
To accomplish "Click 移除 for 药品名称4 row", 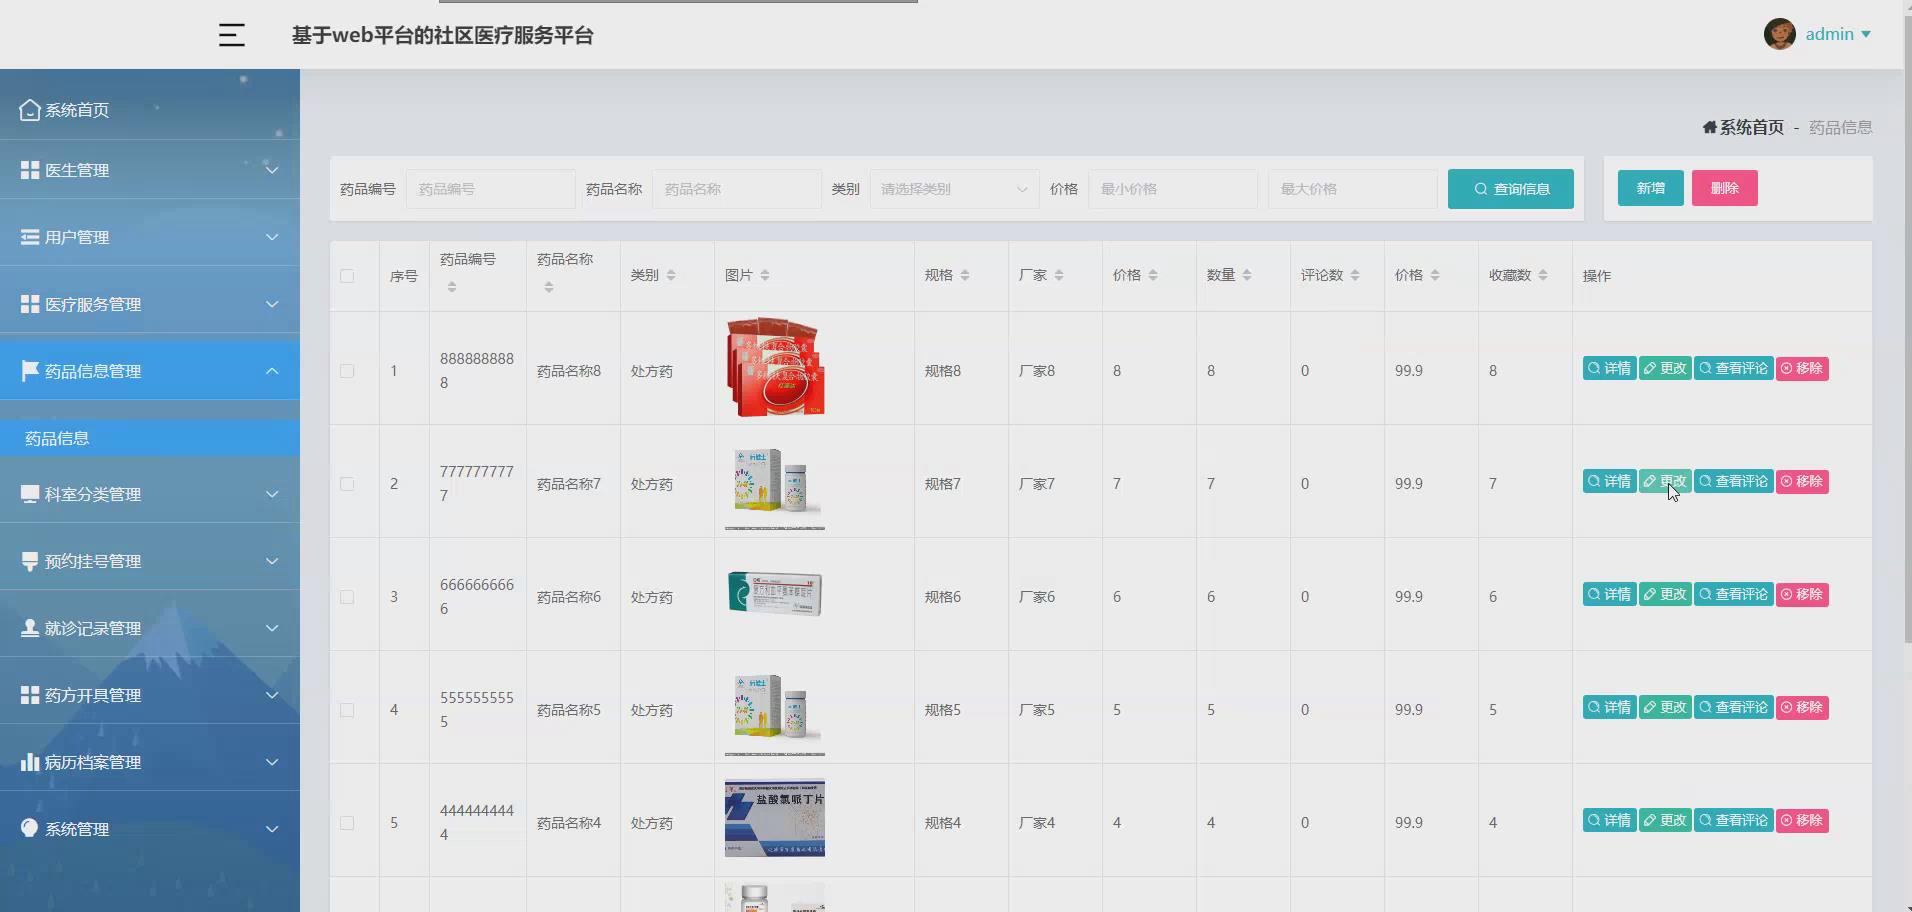I will [x=1802, y=820].
